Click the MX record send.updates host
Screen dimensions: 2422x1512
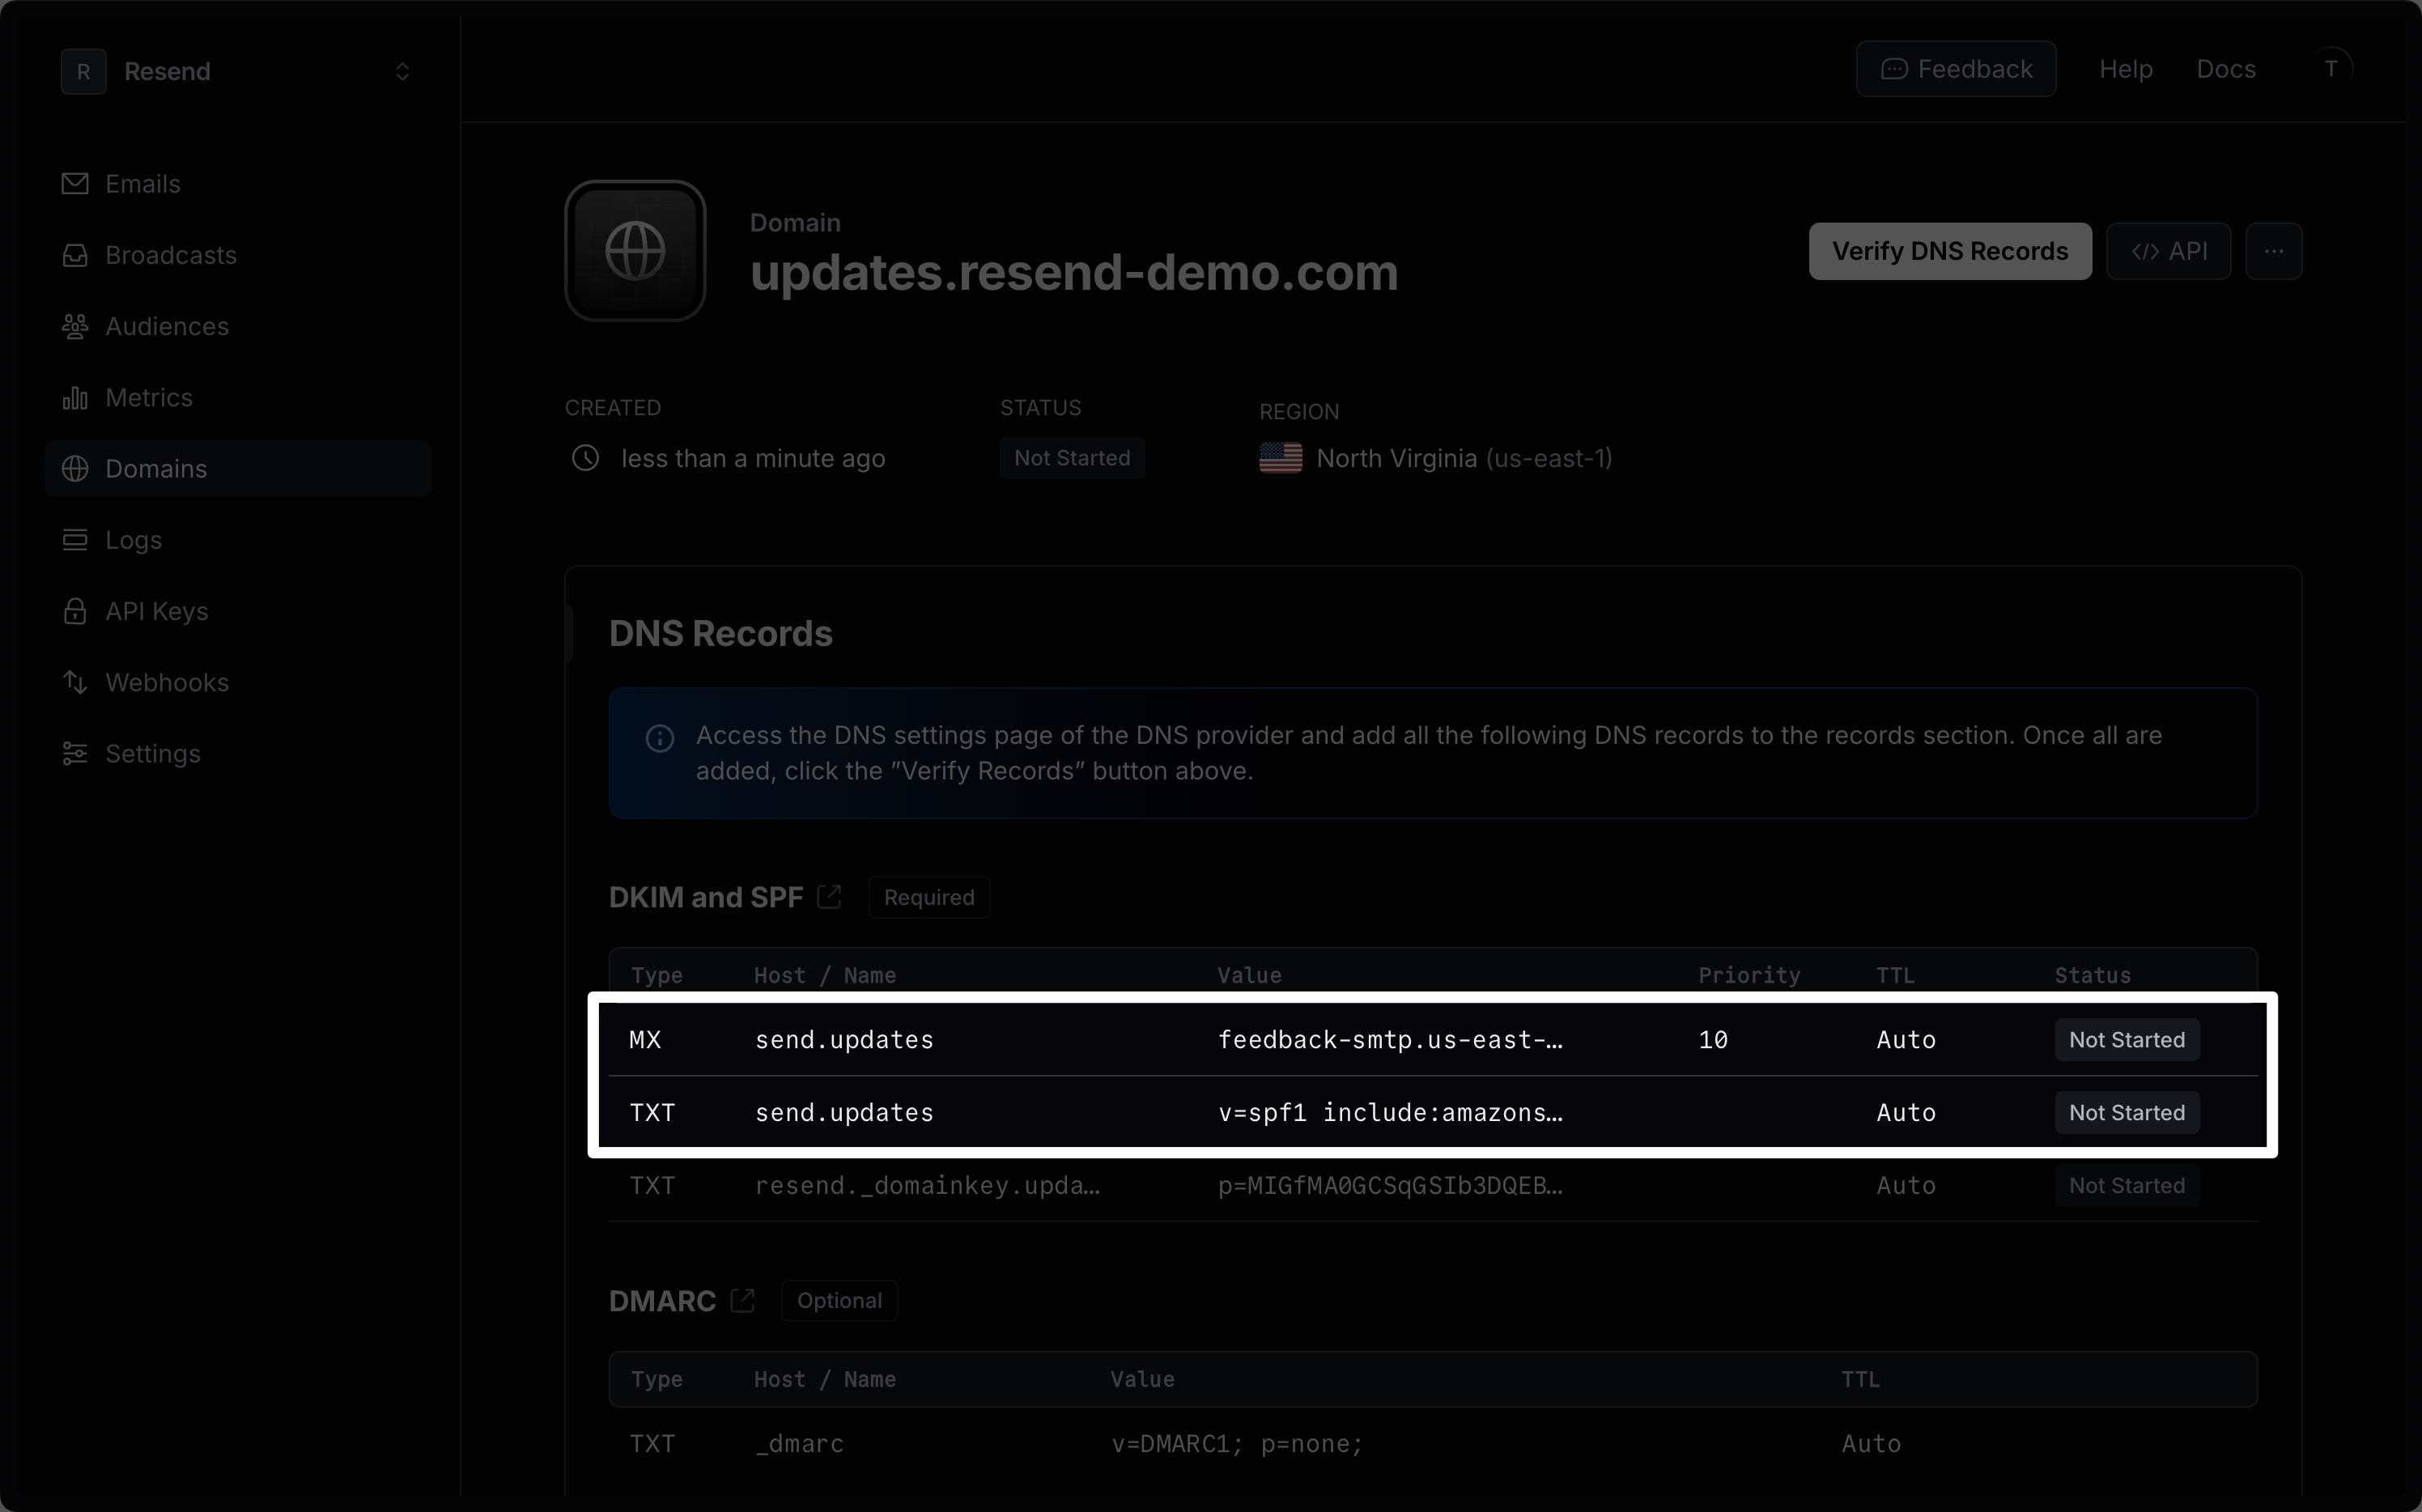844,1040
